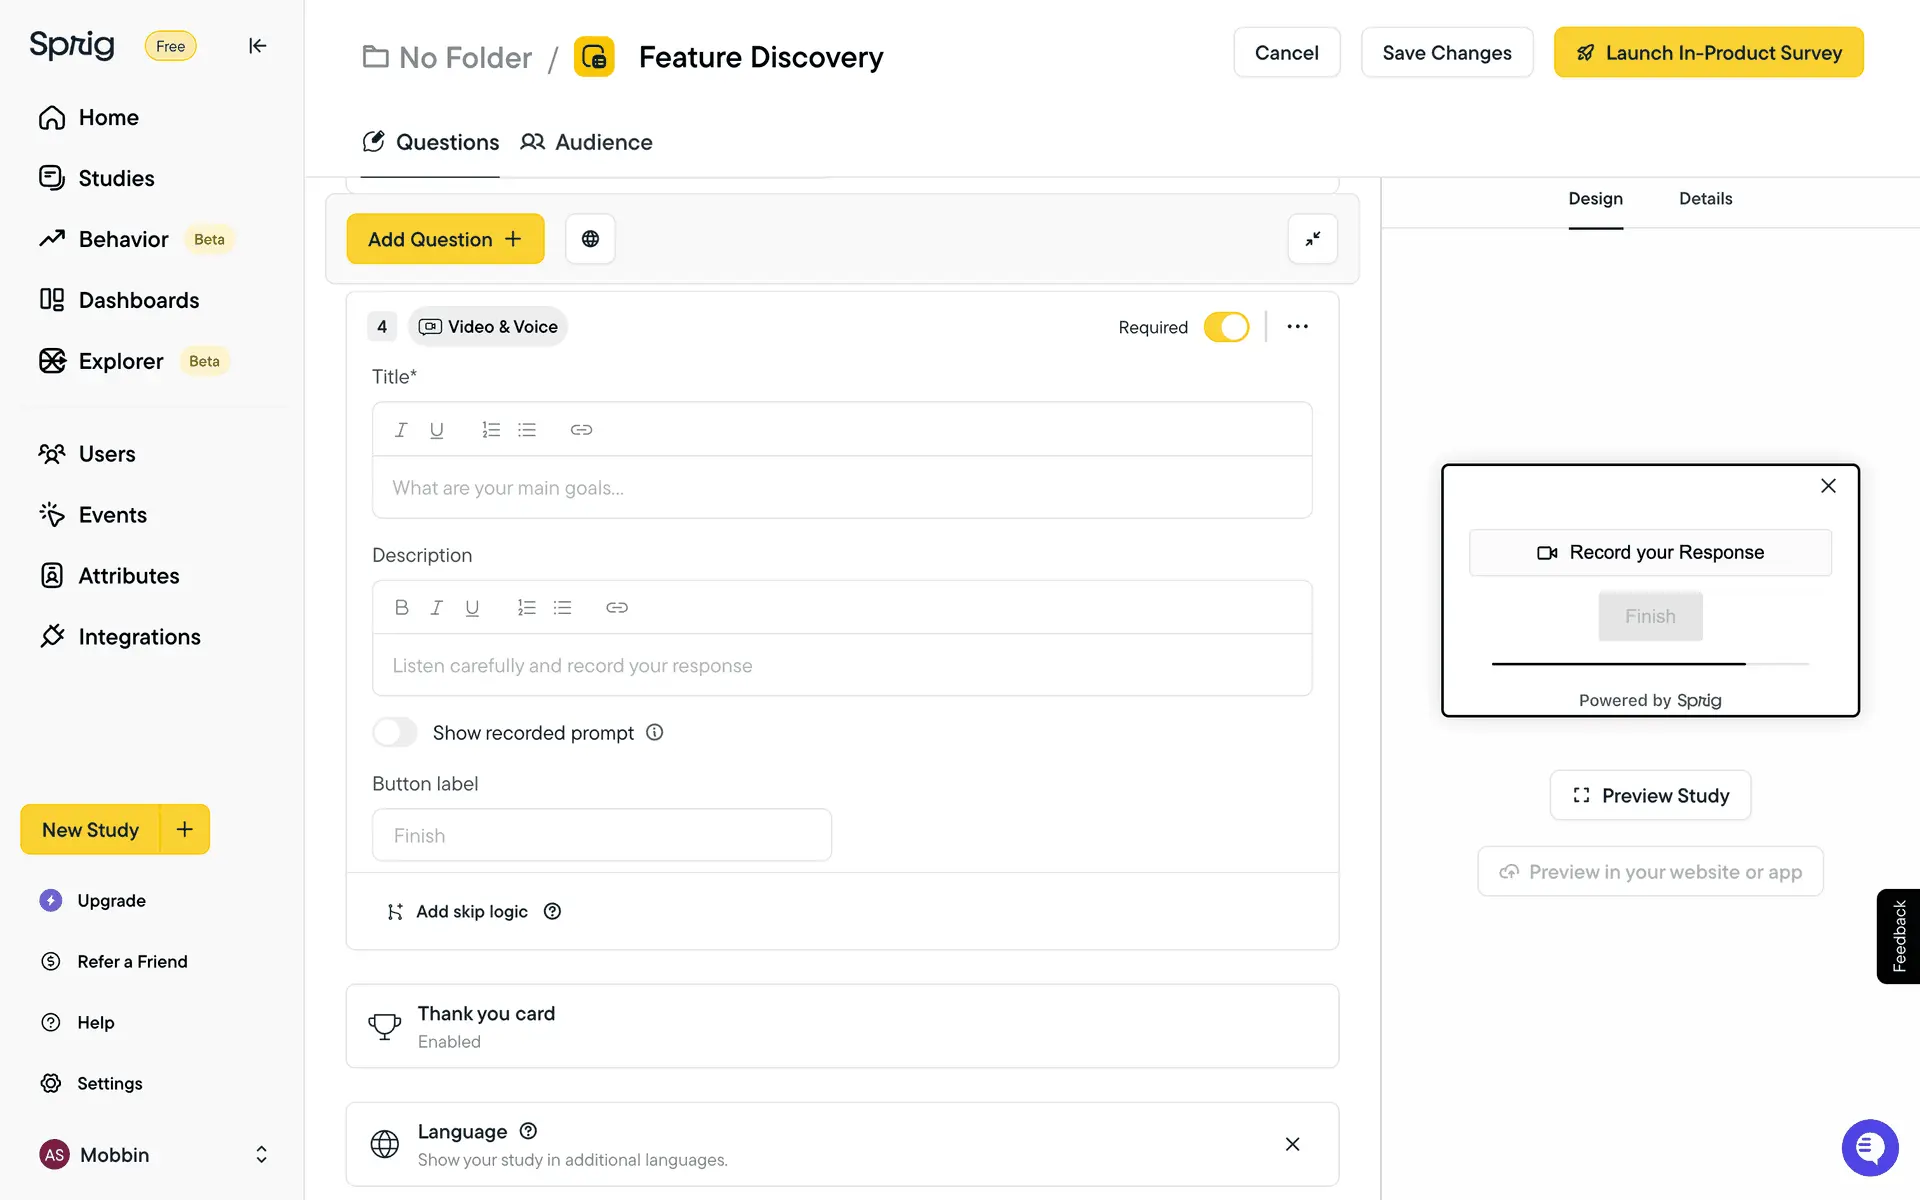
Task: Click help icon beside Add skip logic
Action: click(x=552, y=911)
